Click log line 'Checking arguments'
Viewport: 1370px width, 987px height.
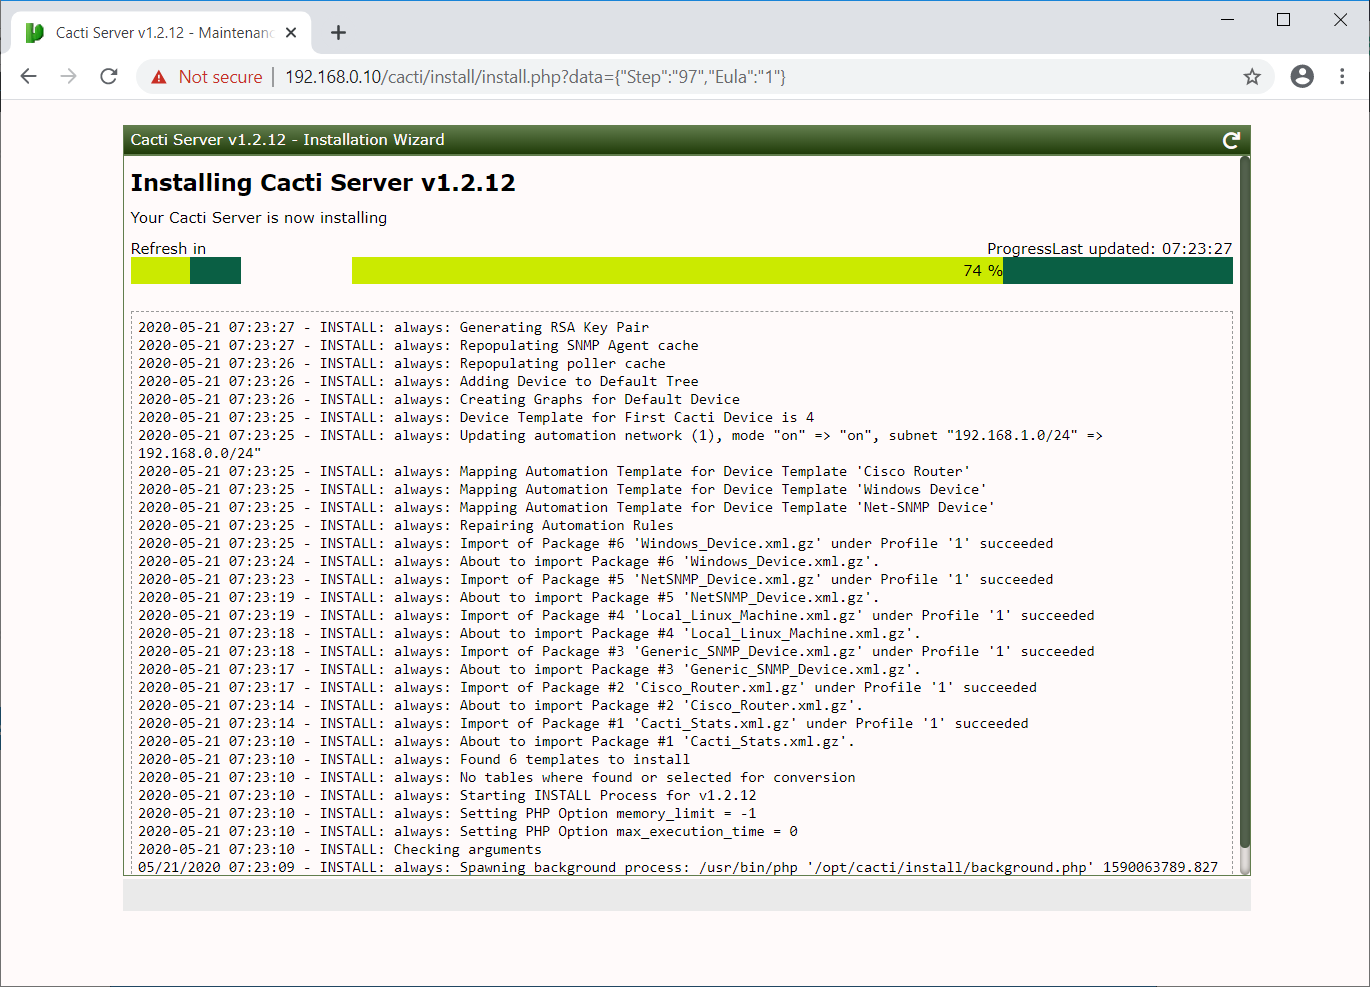340,850
